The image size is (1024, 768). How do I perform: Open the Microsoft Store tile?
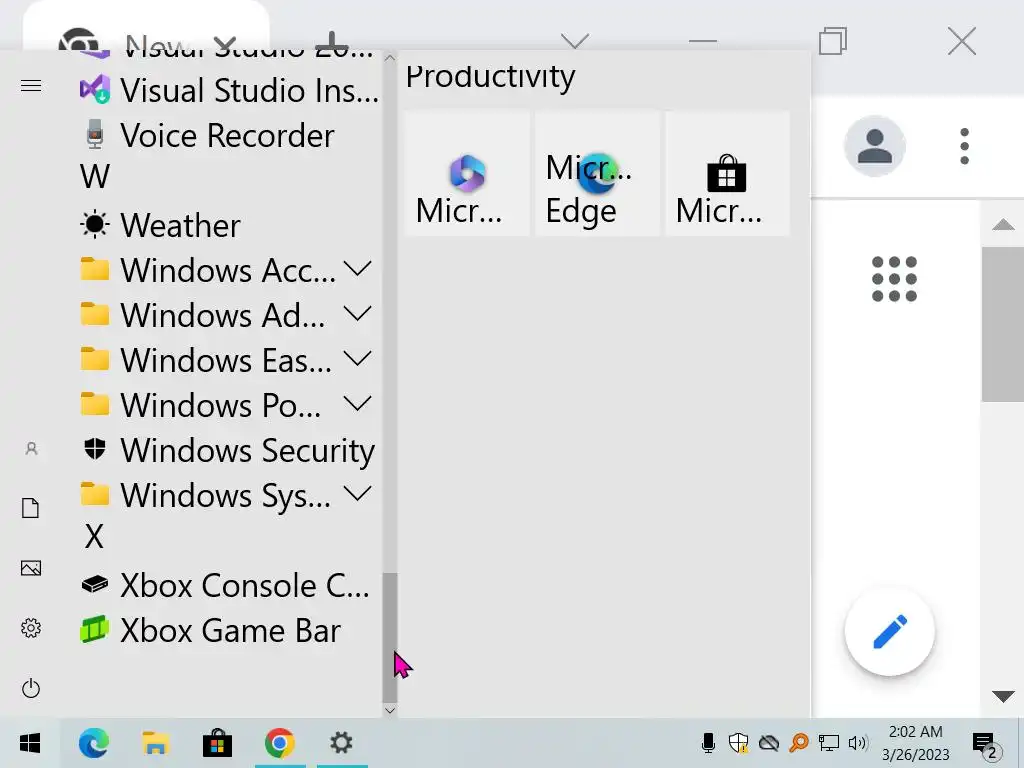click(x=727, y=174)
